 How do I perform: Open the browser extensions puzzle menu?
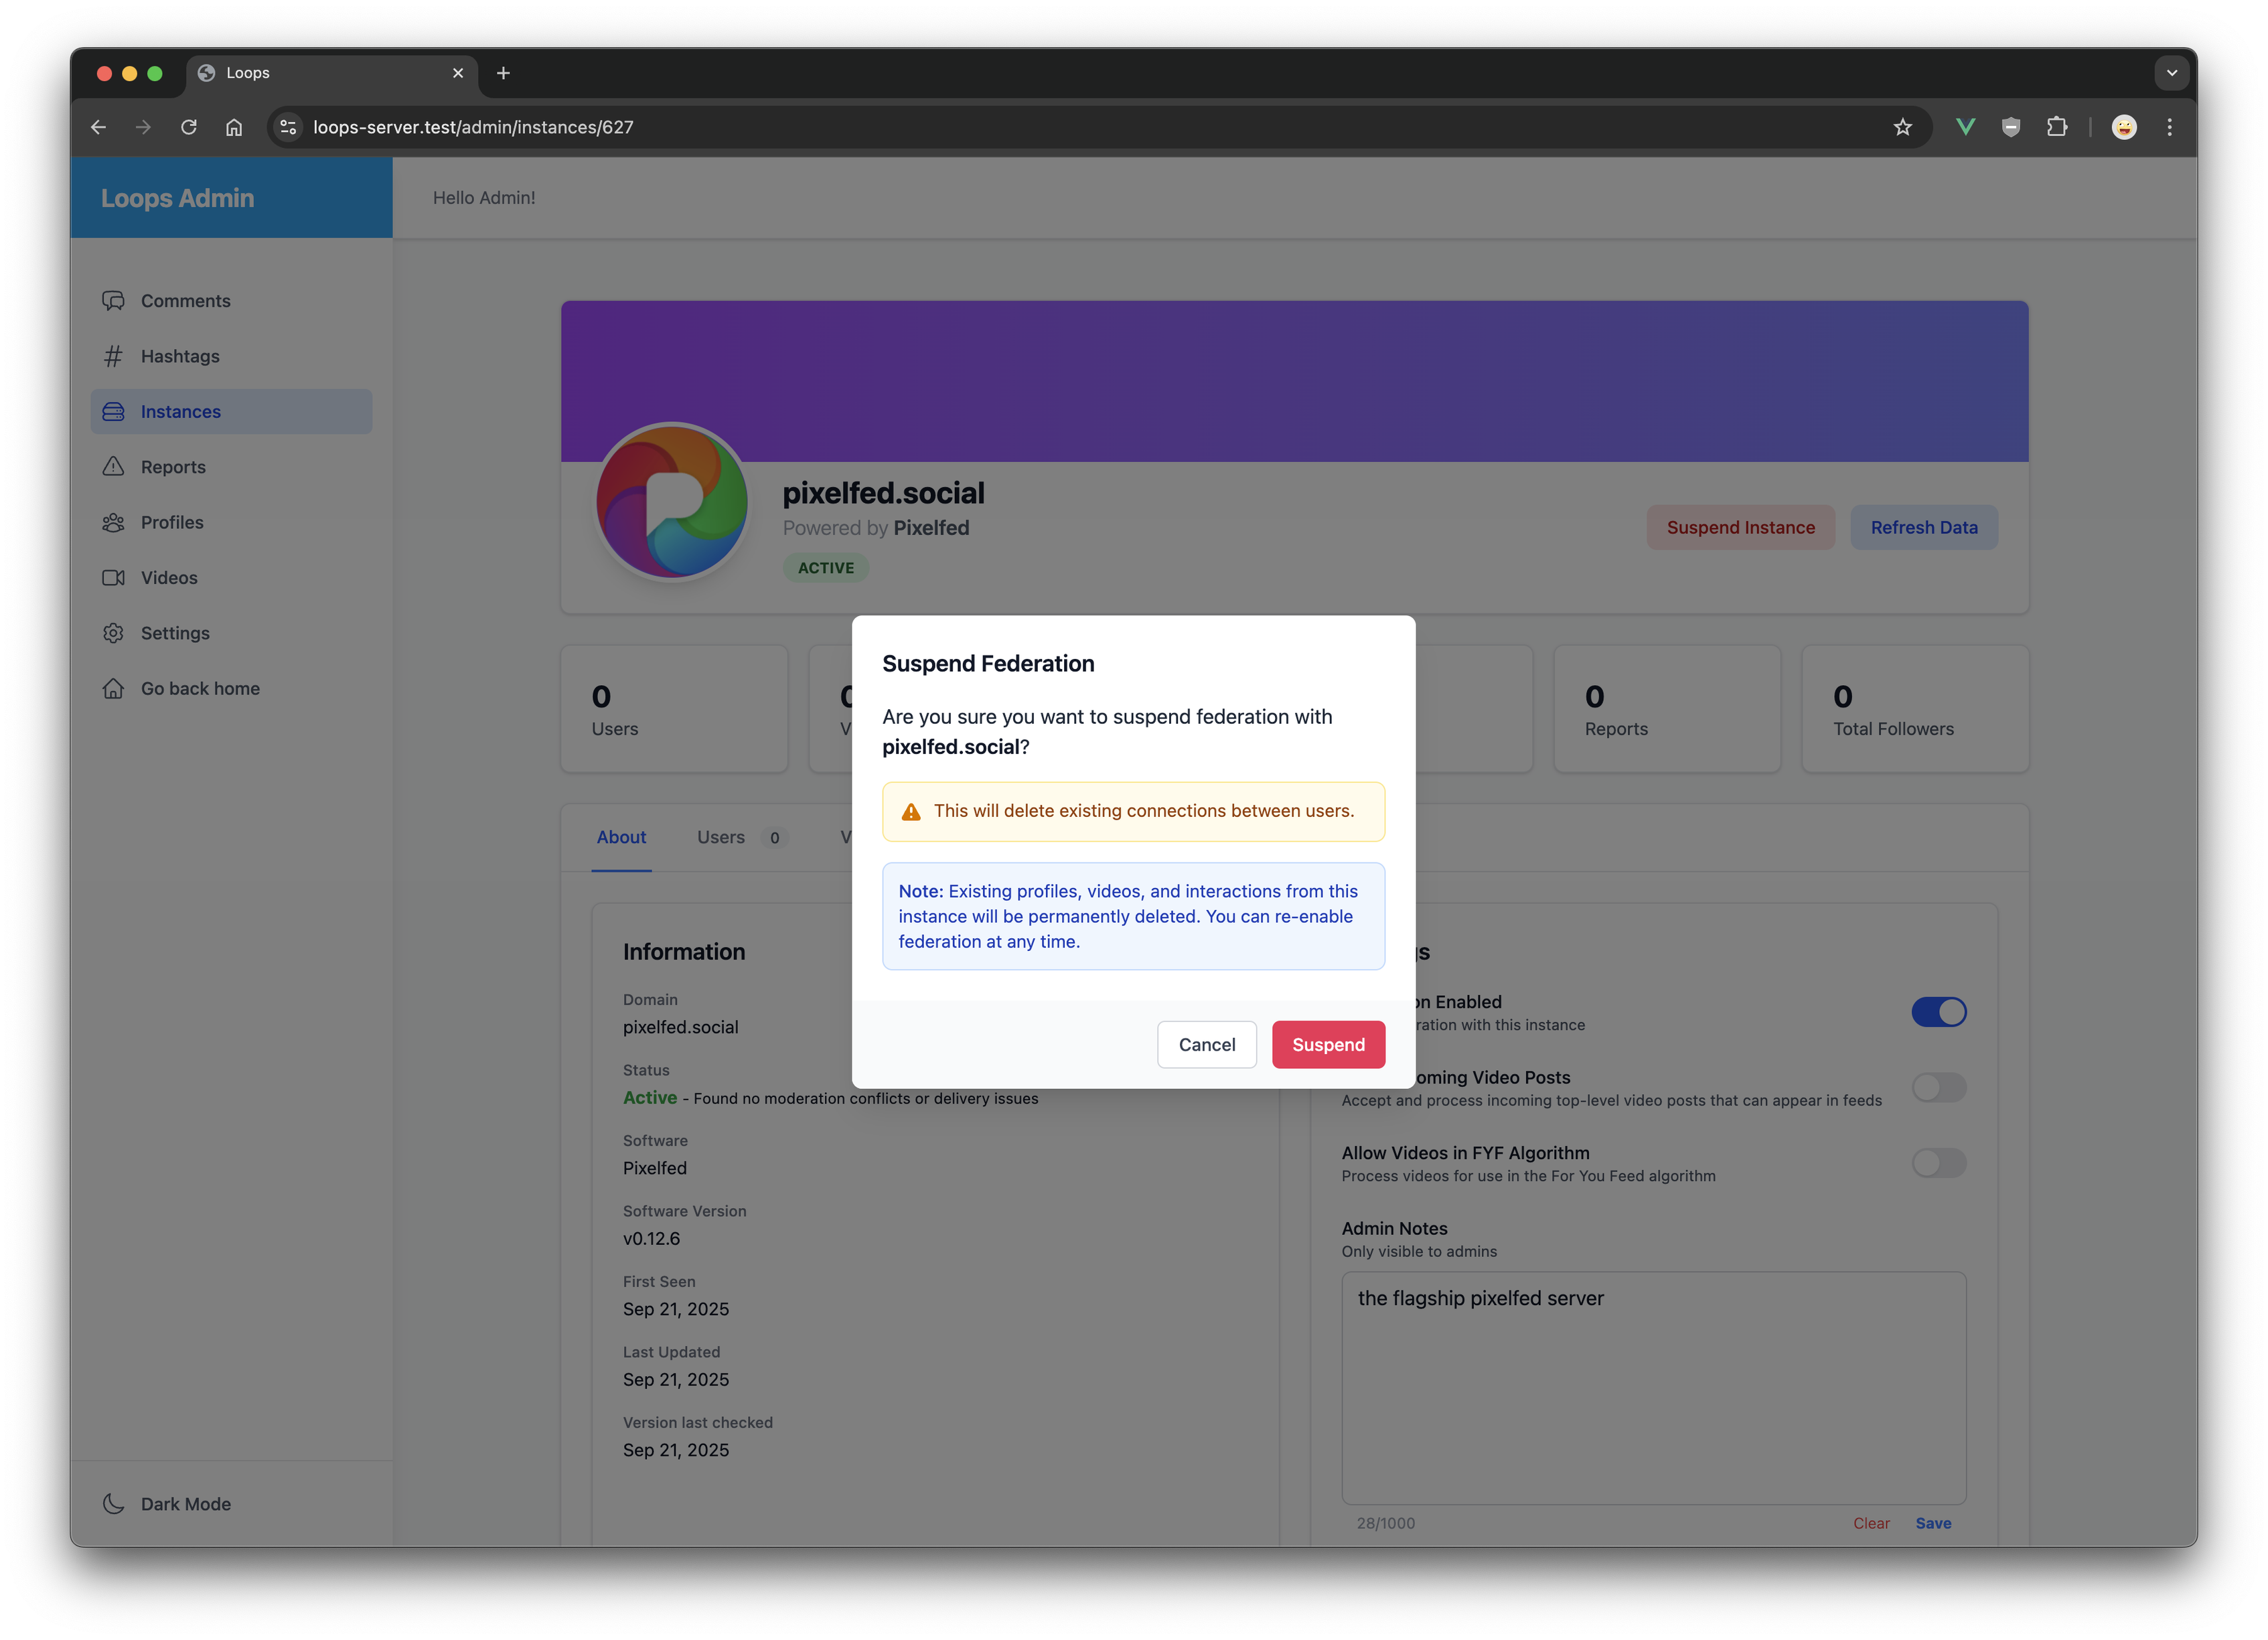tap(2056, 127)
